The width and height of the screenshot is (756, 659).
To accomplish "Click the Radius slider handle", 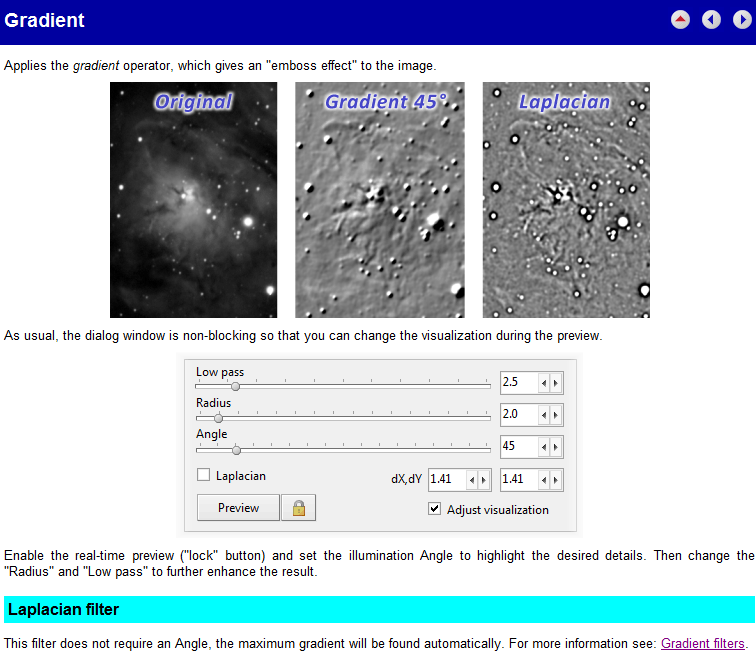I will pyautogui.click(x=218, y=418).
